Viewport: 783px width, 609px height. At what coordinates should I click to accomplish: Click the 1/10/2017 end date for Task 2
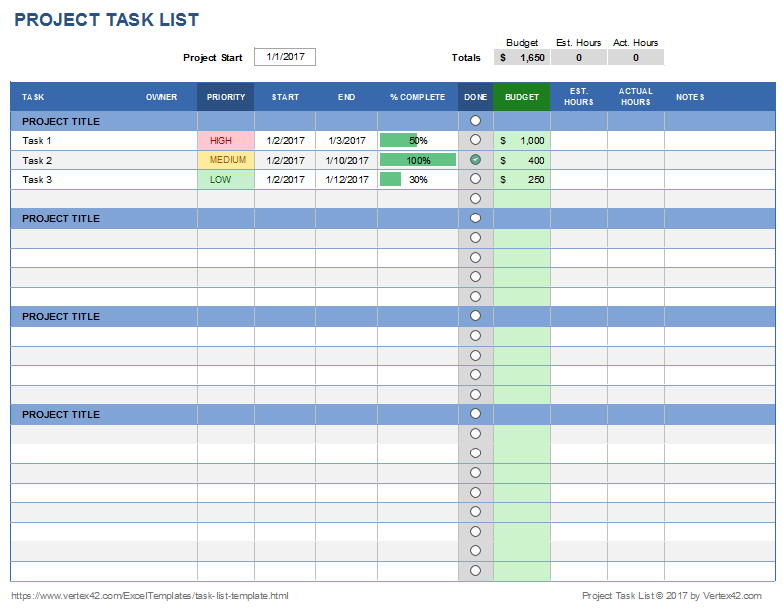(x=346, y=160)
